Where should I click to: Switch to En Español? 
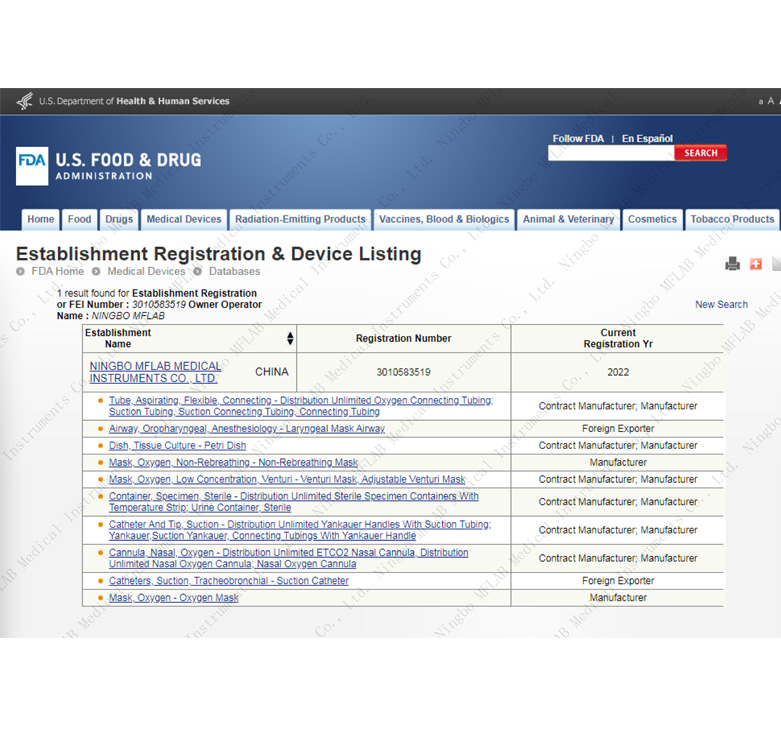[x=647, y=139]
